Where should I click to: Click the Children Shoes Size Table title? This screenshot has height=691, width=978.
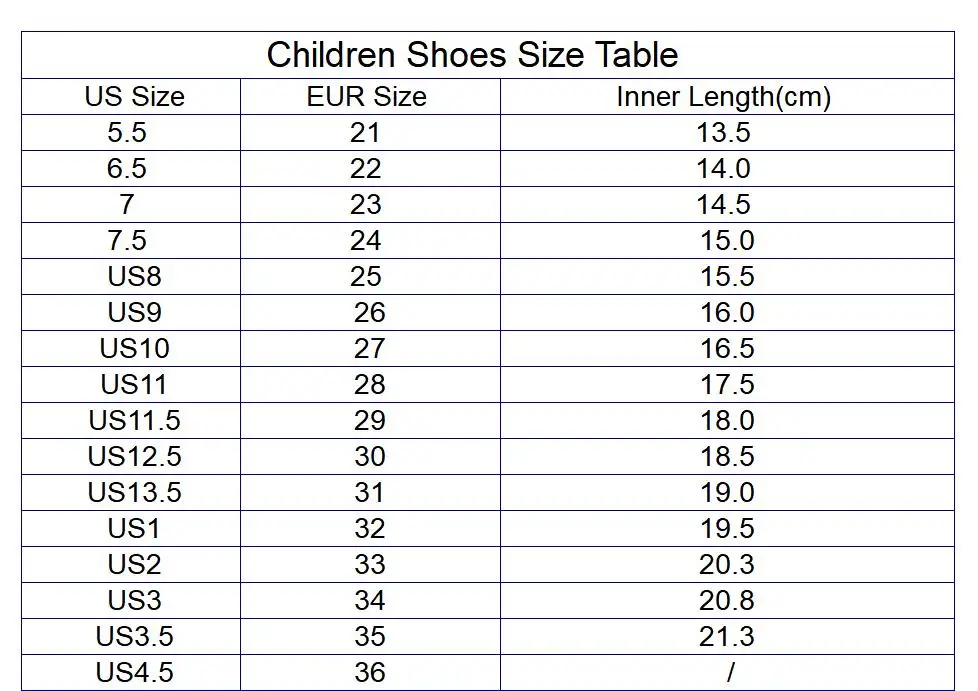[x=472, y=54]
